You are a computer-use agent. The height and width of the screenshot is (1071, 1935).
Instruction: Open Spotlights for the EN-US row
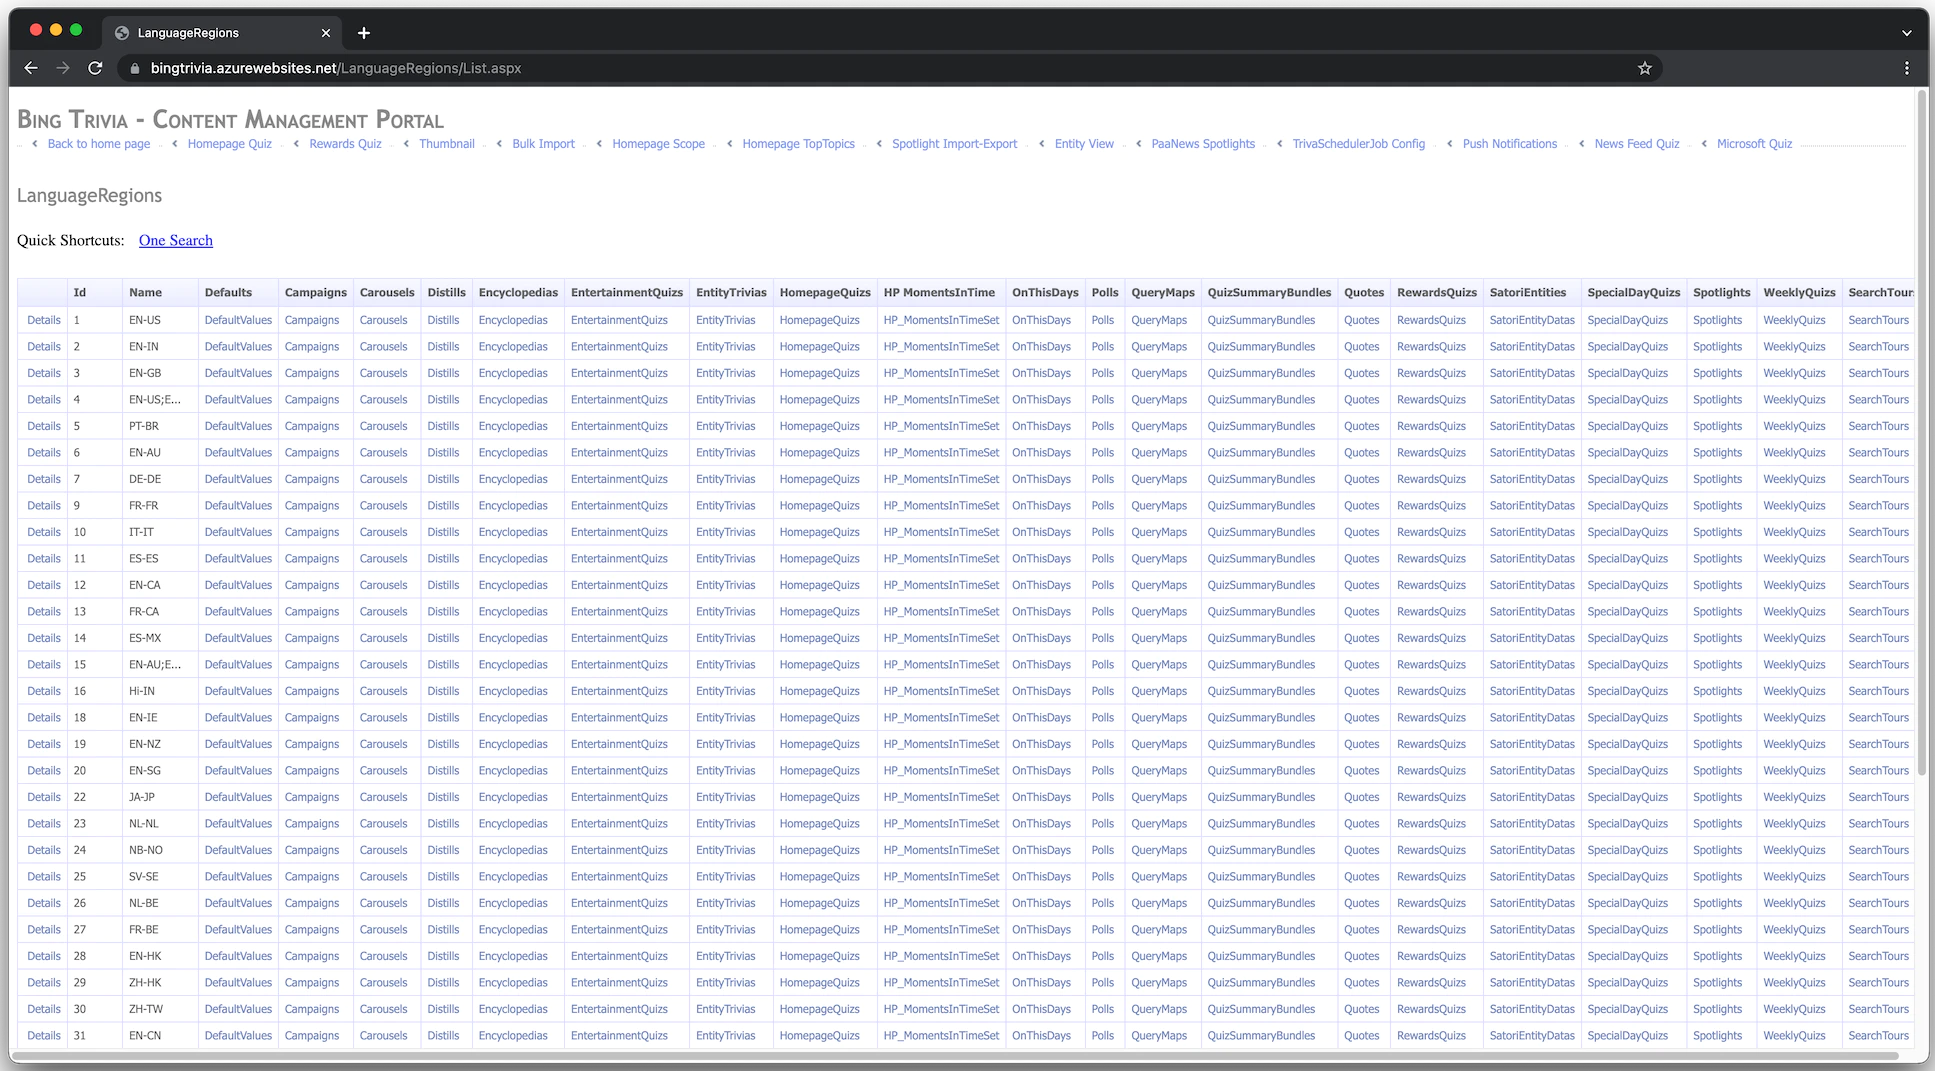pos(1717,320)
